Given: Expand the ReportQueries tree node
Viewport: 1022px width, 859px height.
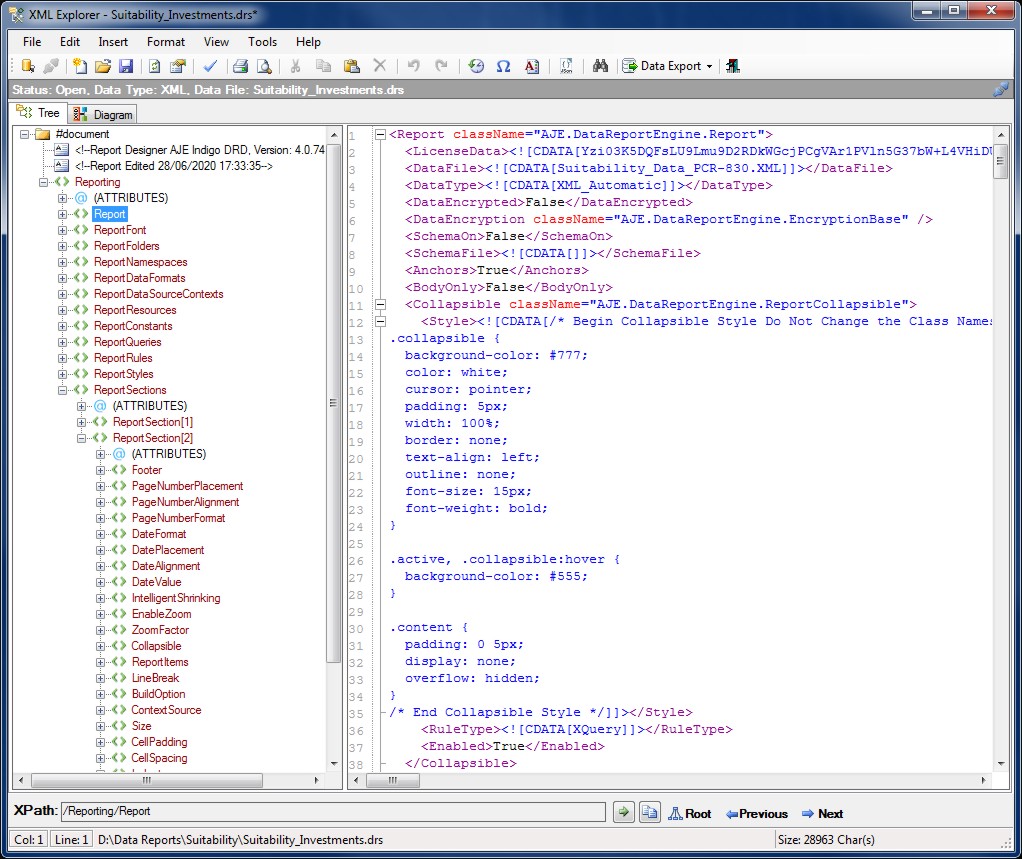Looking at the screenshot, I should click(63, 342).
